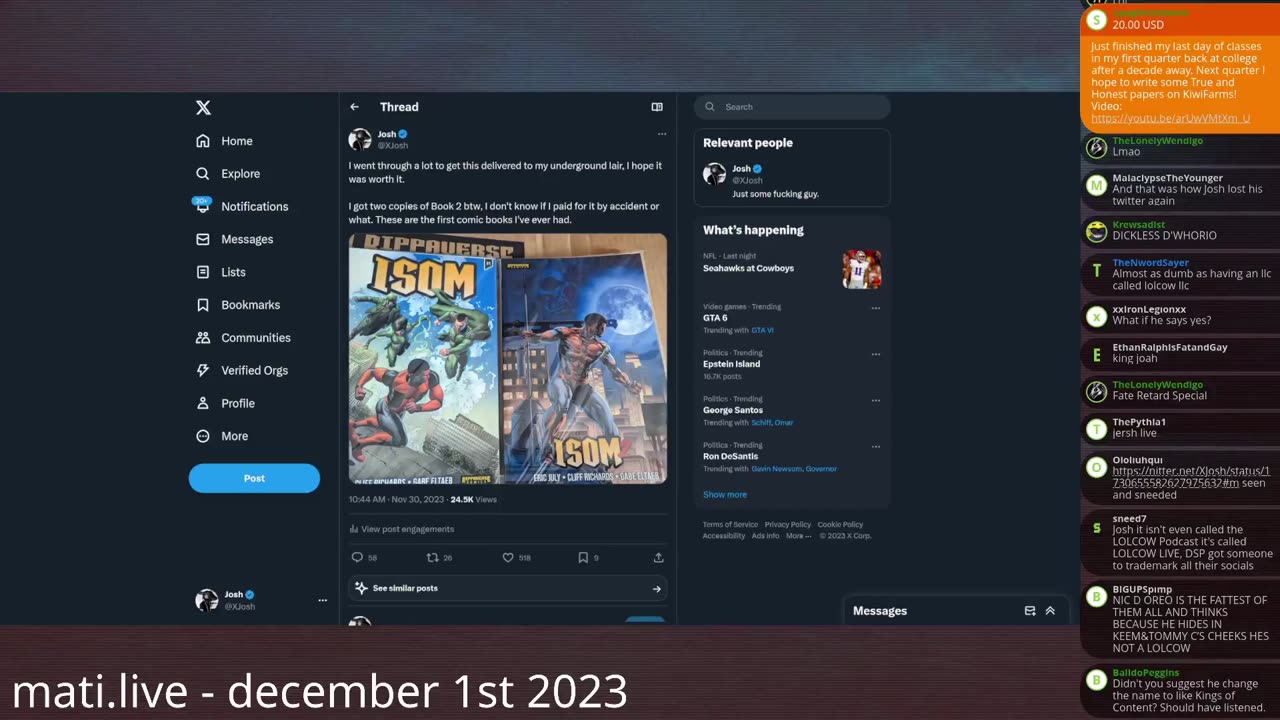This screenshot has width=1280, height=720.
Task: Click the X logo icon
Action: click(203, 108)
